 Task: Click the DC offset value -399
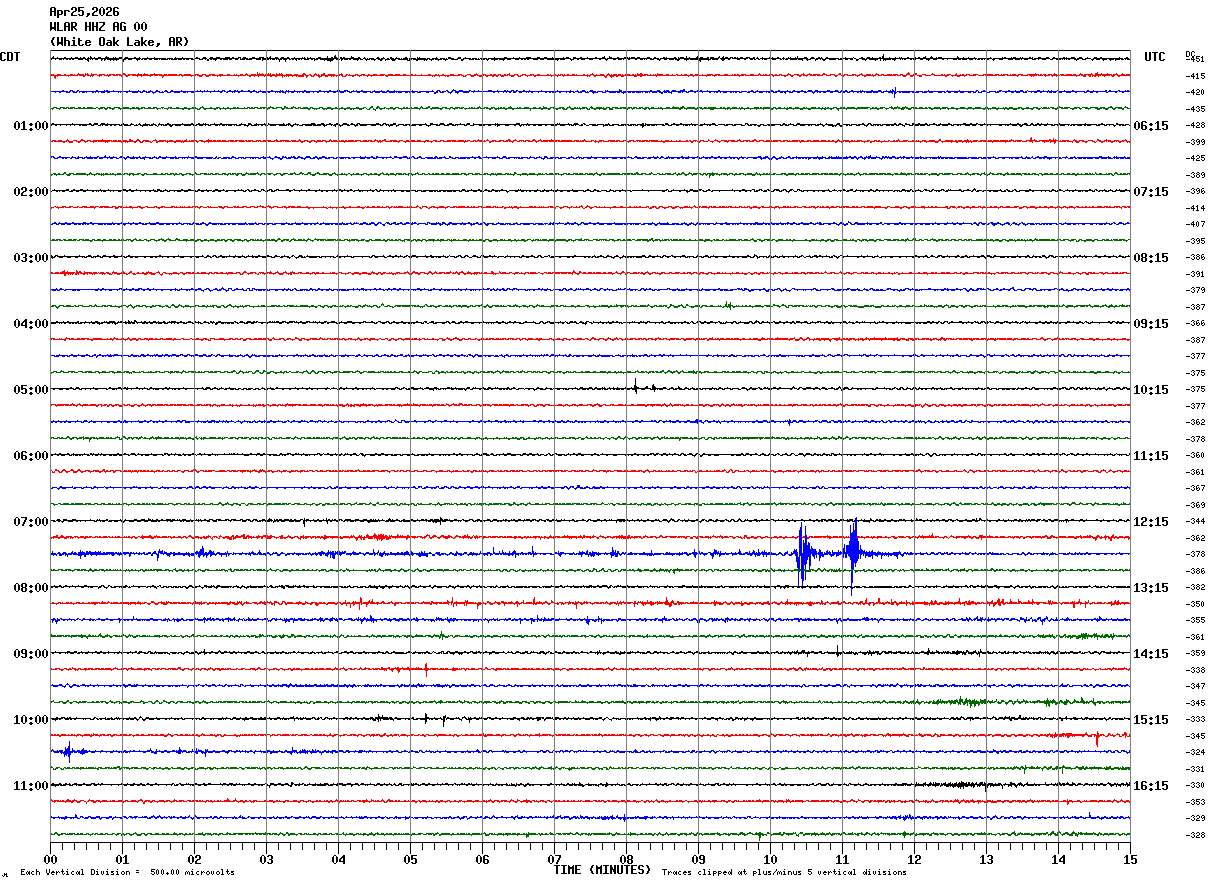pos(1195,142)
